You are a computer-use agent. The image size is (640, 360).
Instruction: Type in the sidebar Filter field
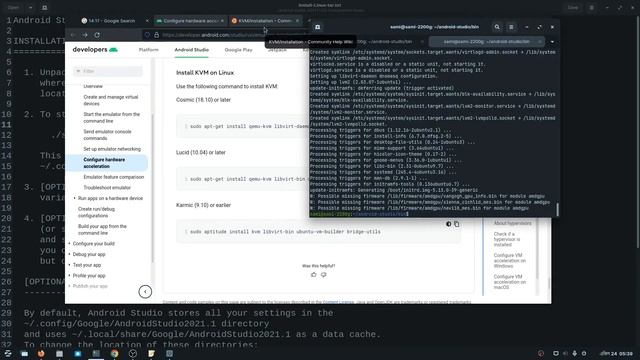(x=108, y=71)
